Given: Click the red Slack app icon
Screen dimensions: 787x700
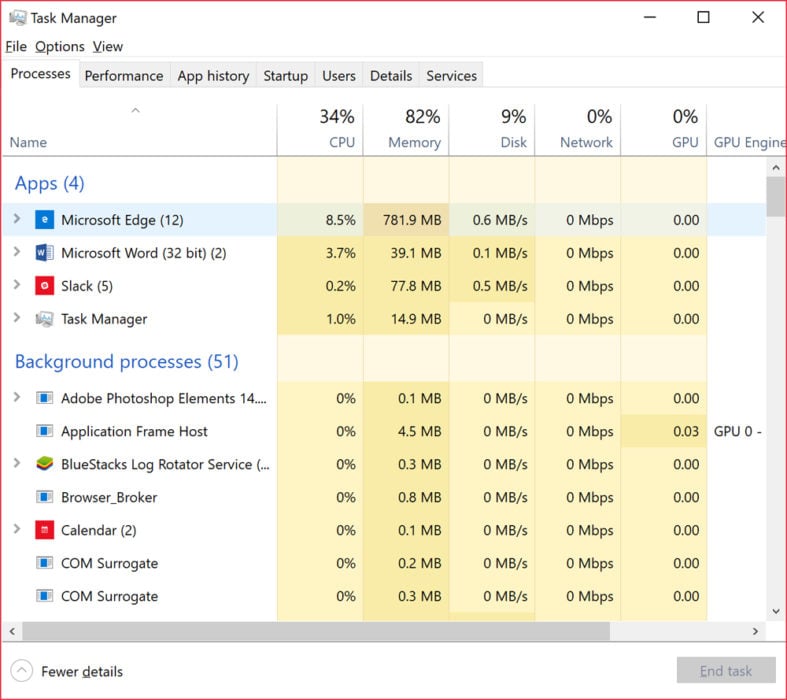Looking at the screenshot, I should [44, 286].
